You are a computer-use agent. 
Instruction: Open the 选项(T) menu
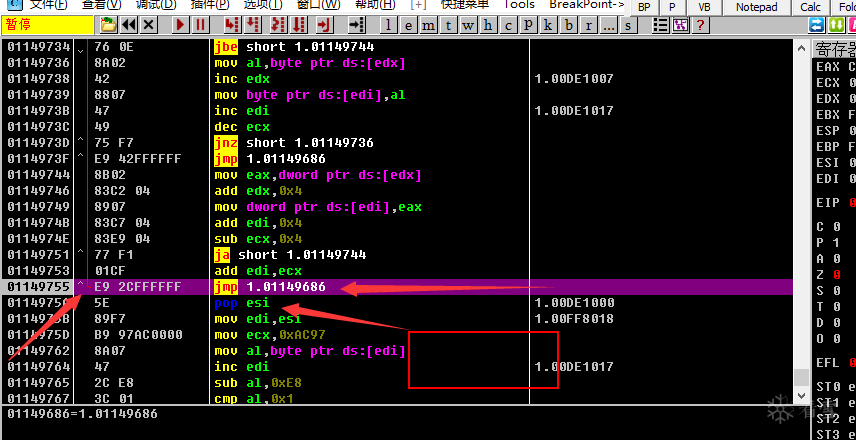[x=263, y=5]
